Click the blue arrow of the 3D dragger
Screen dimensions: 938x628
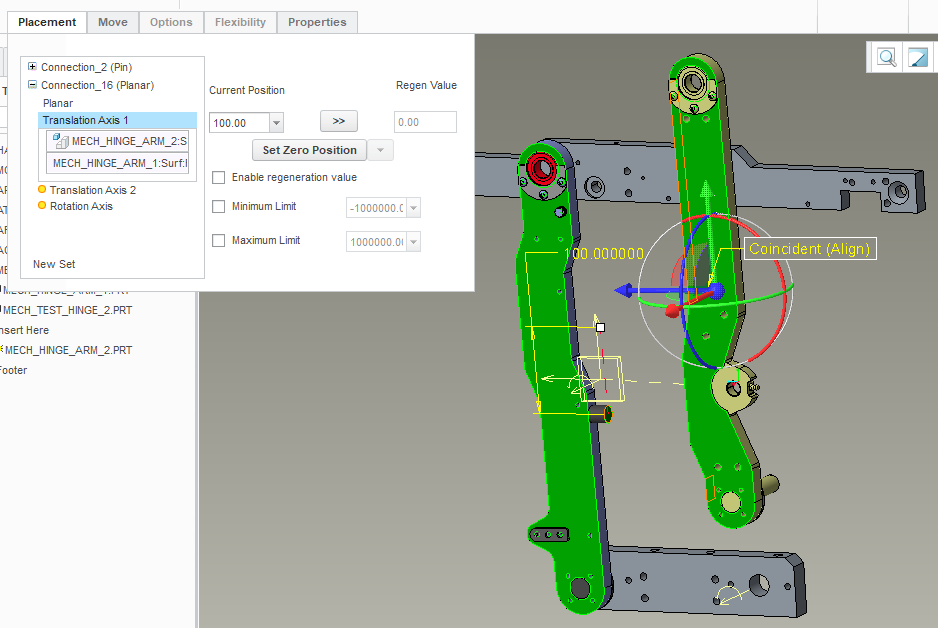coord(624,291)
